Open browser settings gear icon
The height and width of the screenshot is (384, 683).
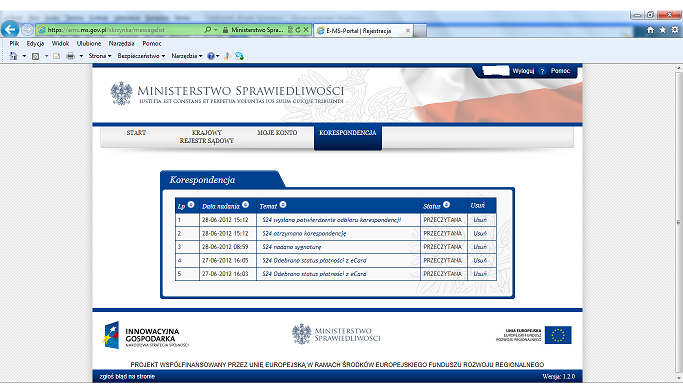675,30
